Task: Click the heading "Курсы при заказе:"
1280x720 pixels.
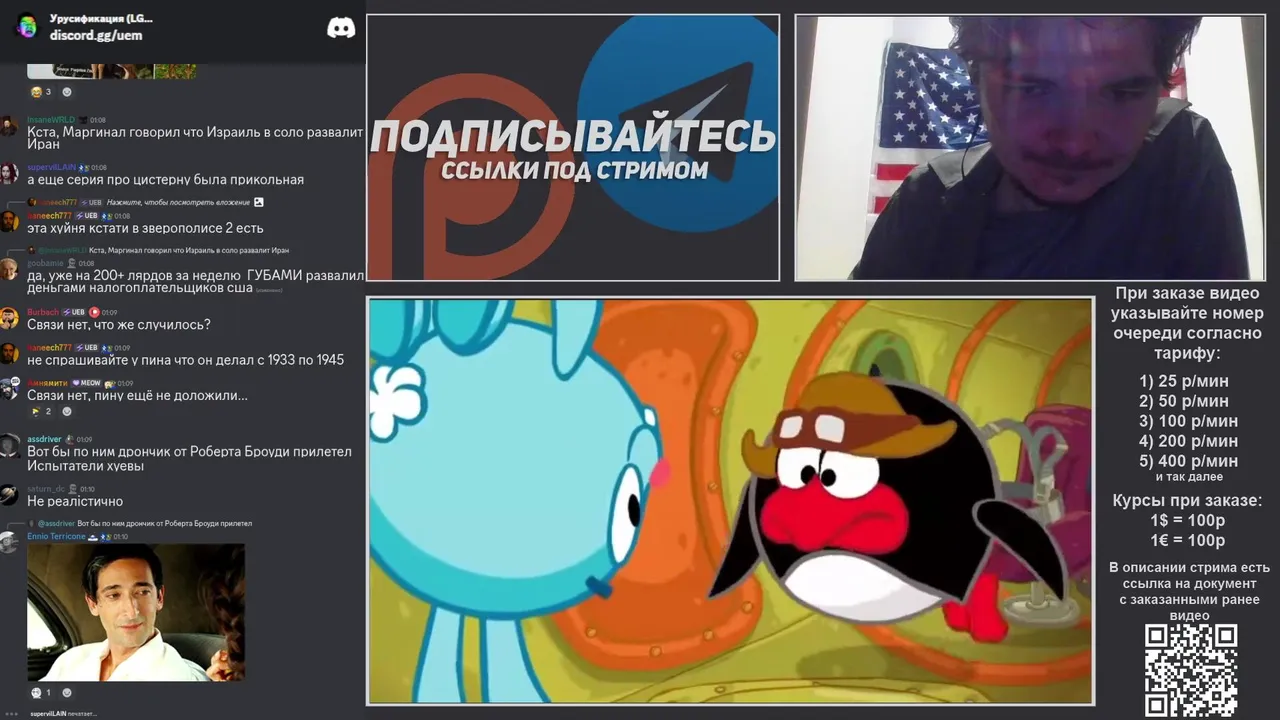Action: tap(1187, 501)
